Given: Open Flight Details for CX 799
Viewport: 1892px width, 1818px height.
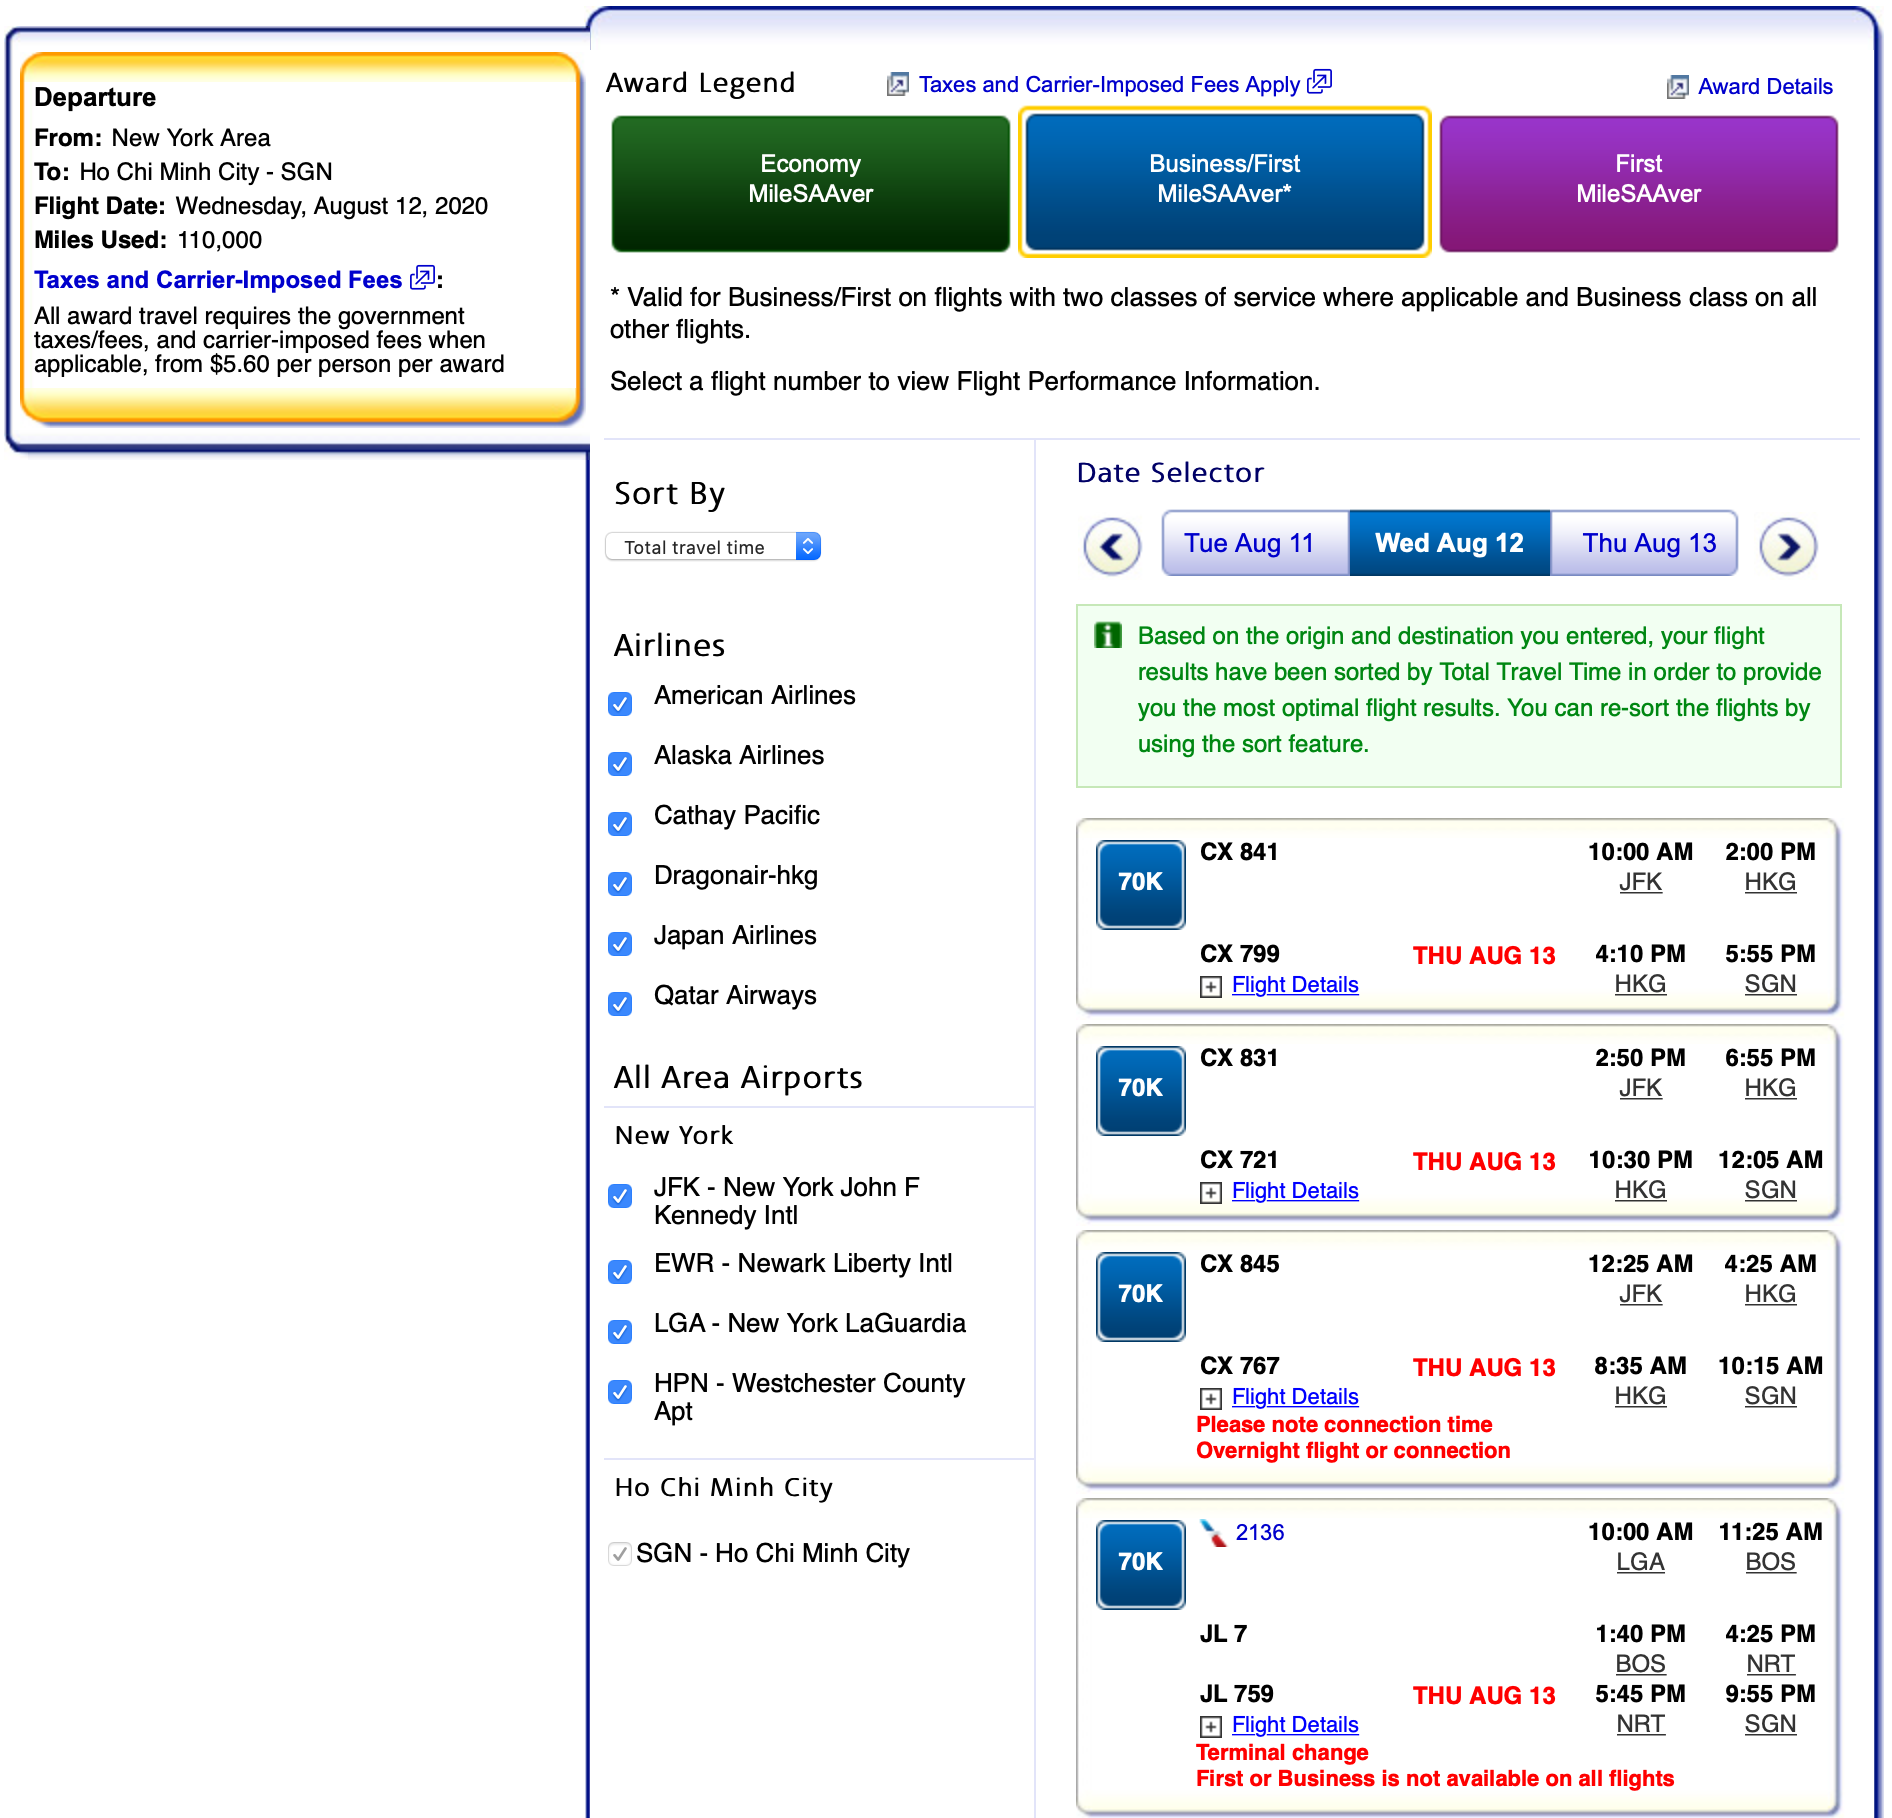Looking at the screenshot, I should [x=1295, y=985].
